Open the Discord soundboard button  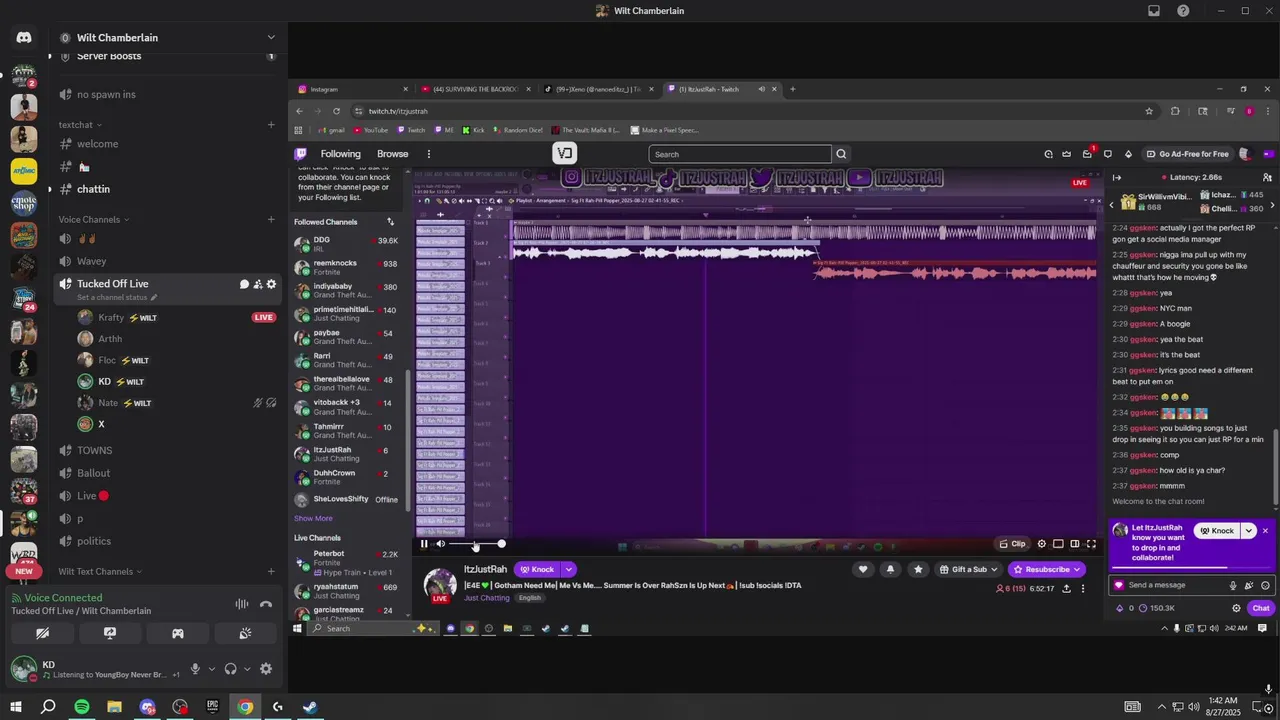(246, 633)
